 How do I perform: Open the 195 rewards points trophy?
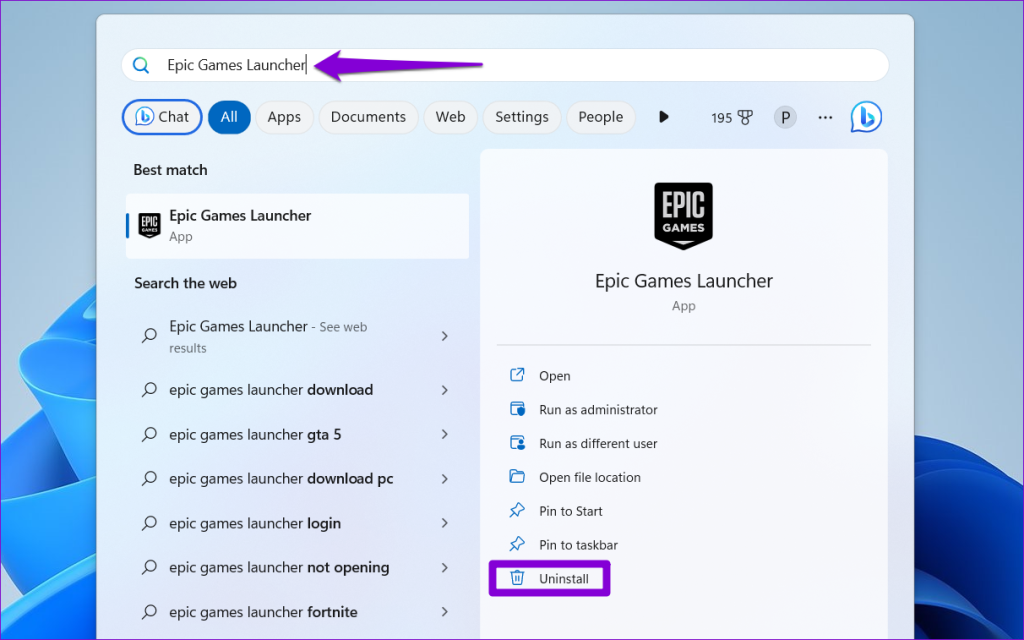click(731, 118)
